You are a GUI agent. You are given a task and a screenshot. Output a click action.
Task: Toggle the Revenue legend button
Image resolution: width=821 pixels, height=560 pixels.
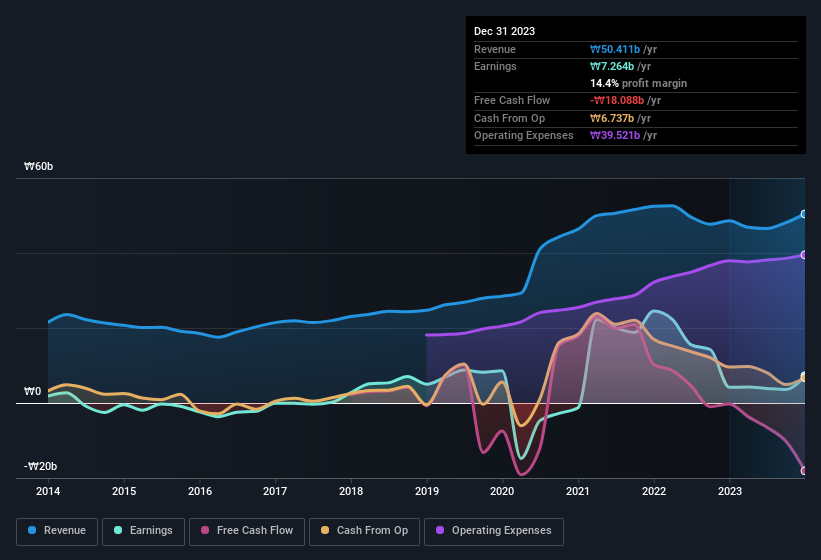coord(57,531)
